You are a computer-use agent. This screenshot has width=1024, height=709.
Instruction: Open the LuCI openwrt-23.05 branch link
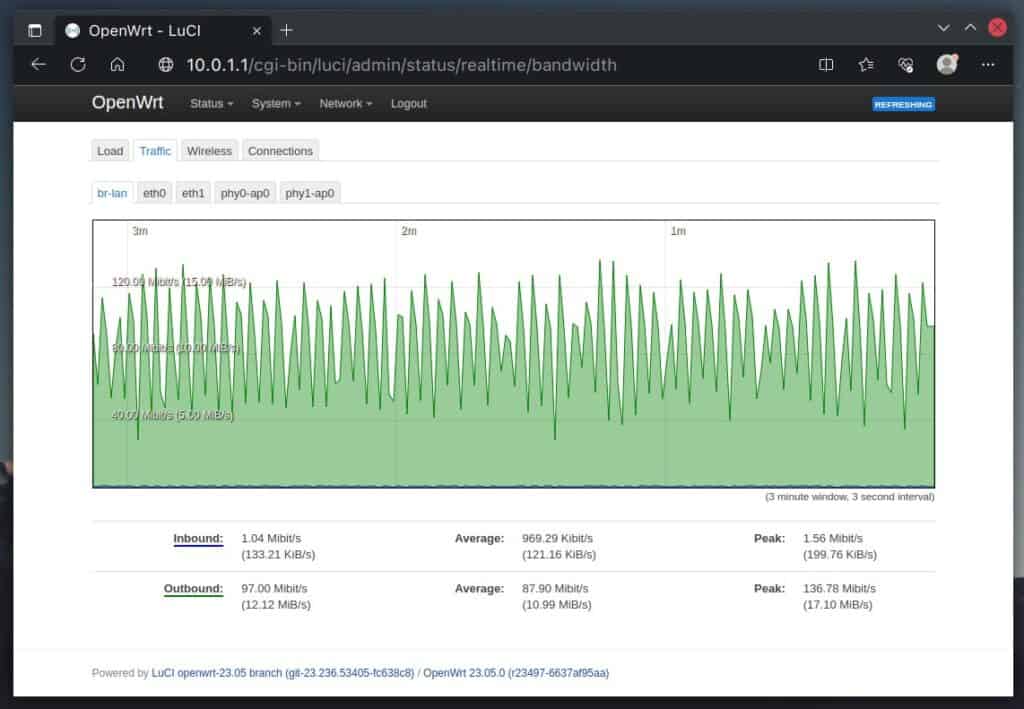tap(282, 673)
